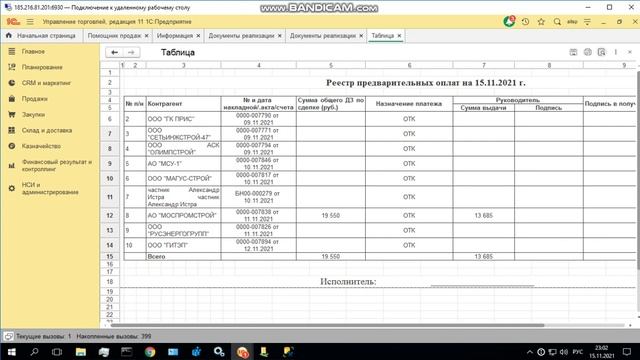Open the Главное section
This screenshot has height=360, width=640.
point(33,51)
